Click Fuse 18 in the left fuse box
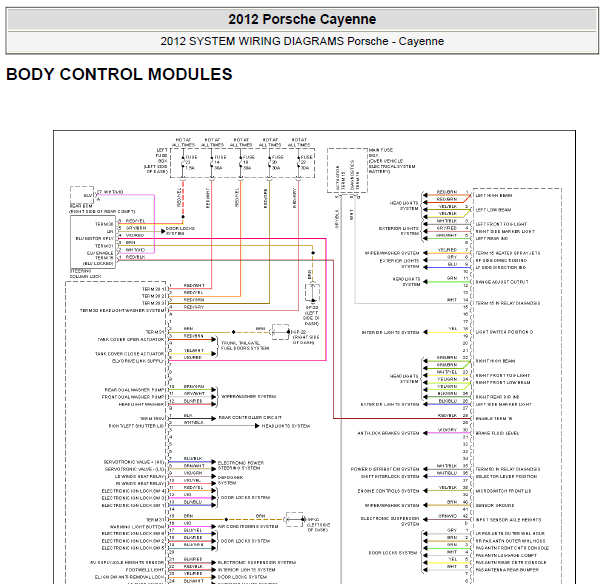Viewport: 602px width, 584px height. pyautogui.click(x=246, y=162)
